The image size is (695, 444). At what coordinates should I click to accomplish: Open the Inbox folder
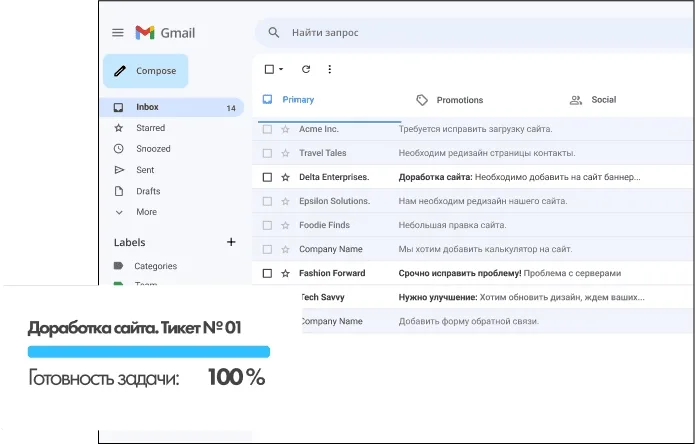172,107
